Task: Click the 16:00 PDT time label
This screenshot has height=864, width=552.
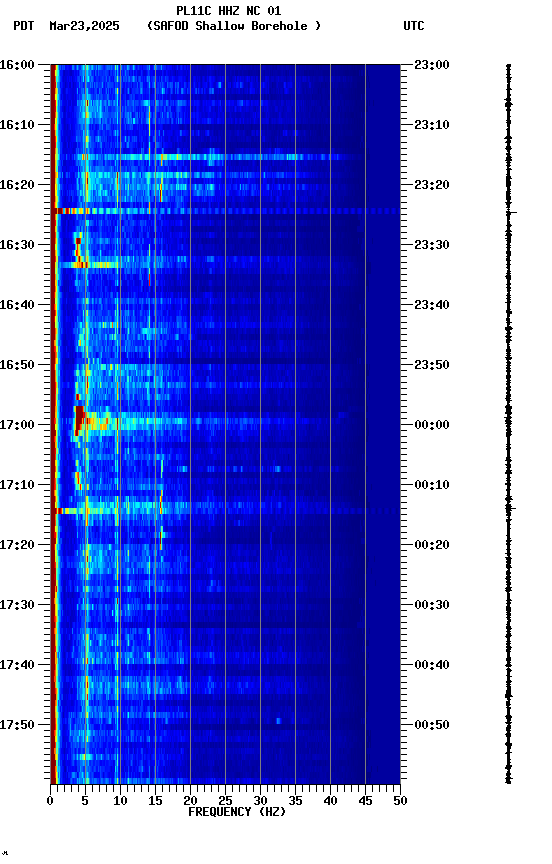Action: pos(17,65)
